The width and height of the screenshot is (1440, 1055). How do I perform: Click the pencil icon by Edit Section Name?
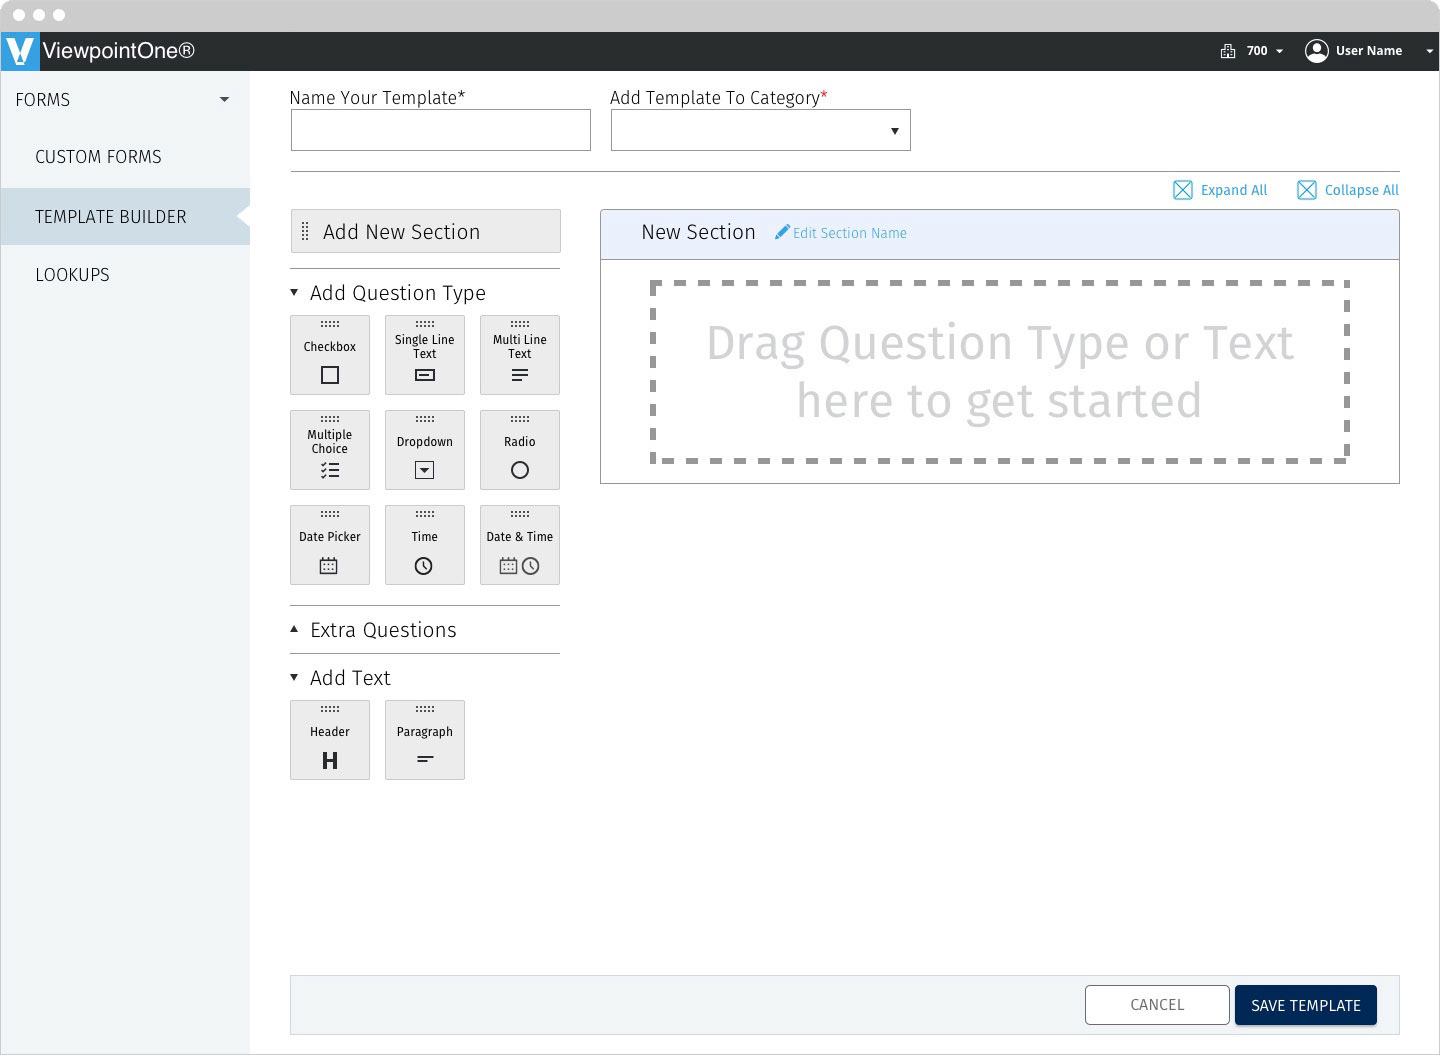782,232
